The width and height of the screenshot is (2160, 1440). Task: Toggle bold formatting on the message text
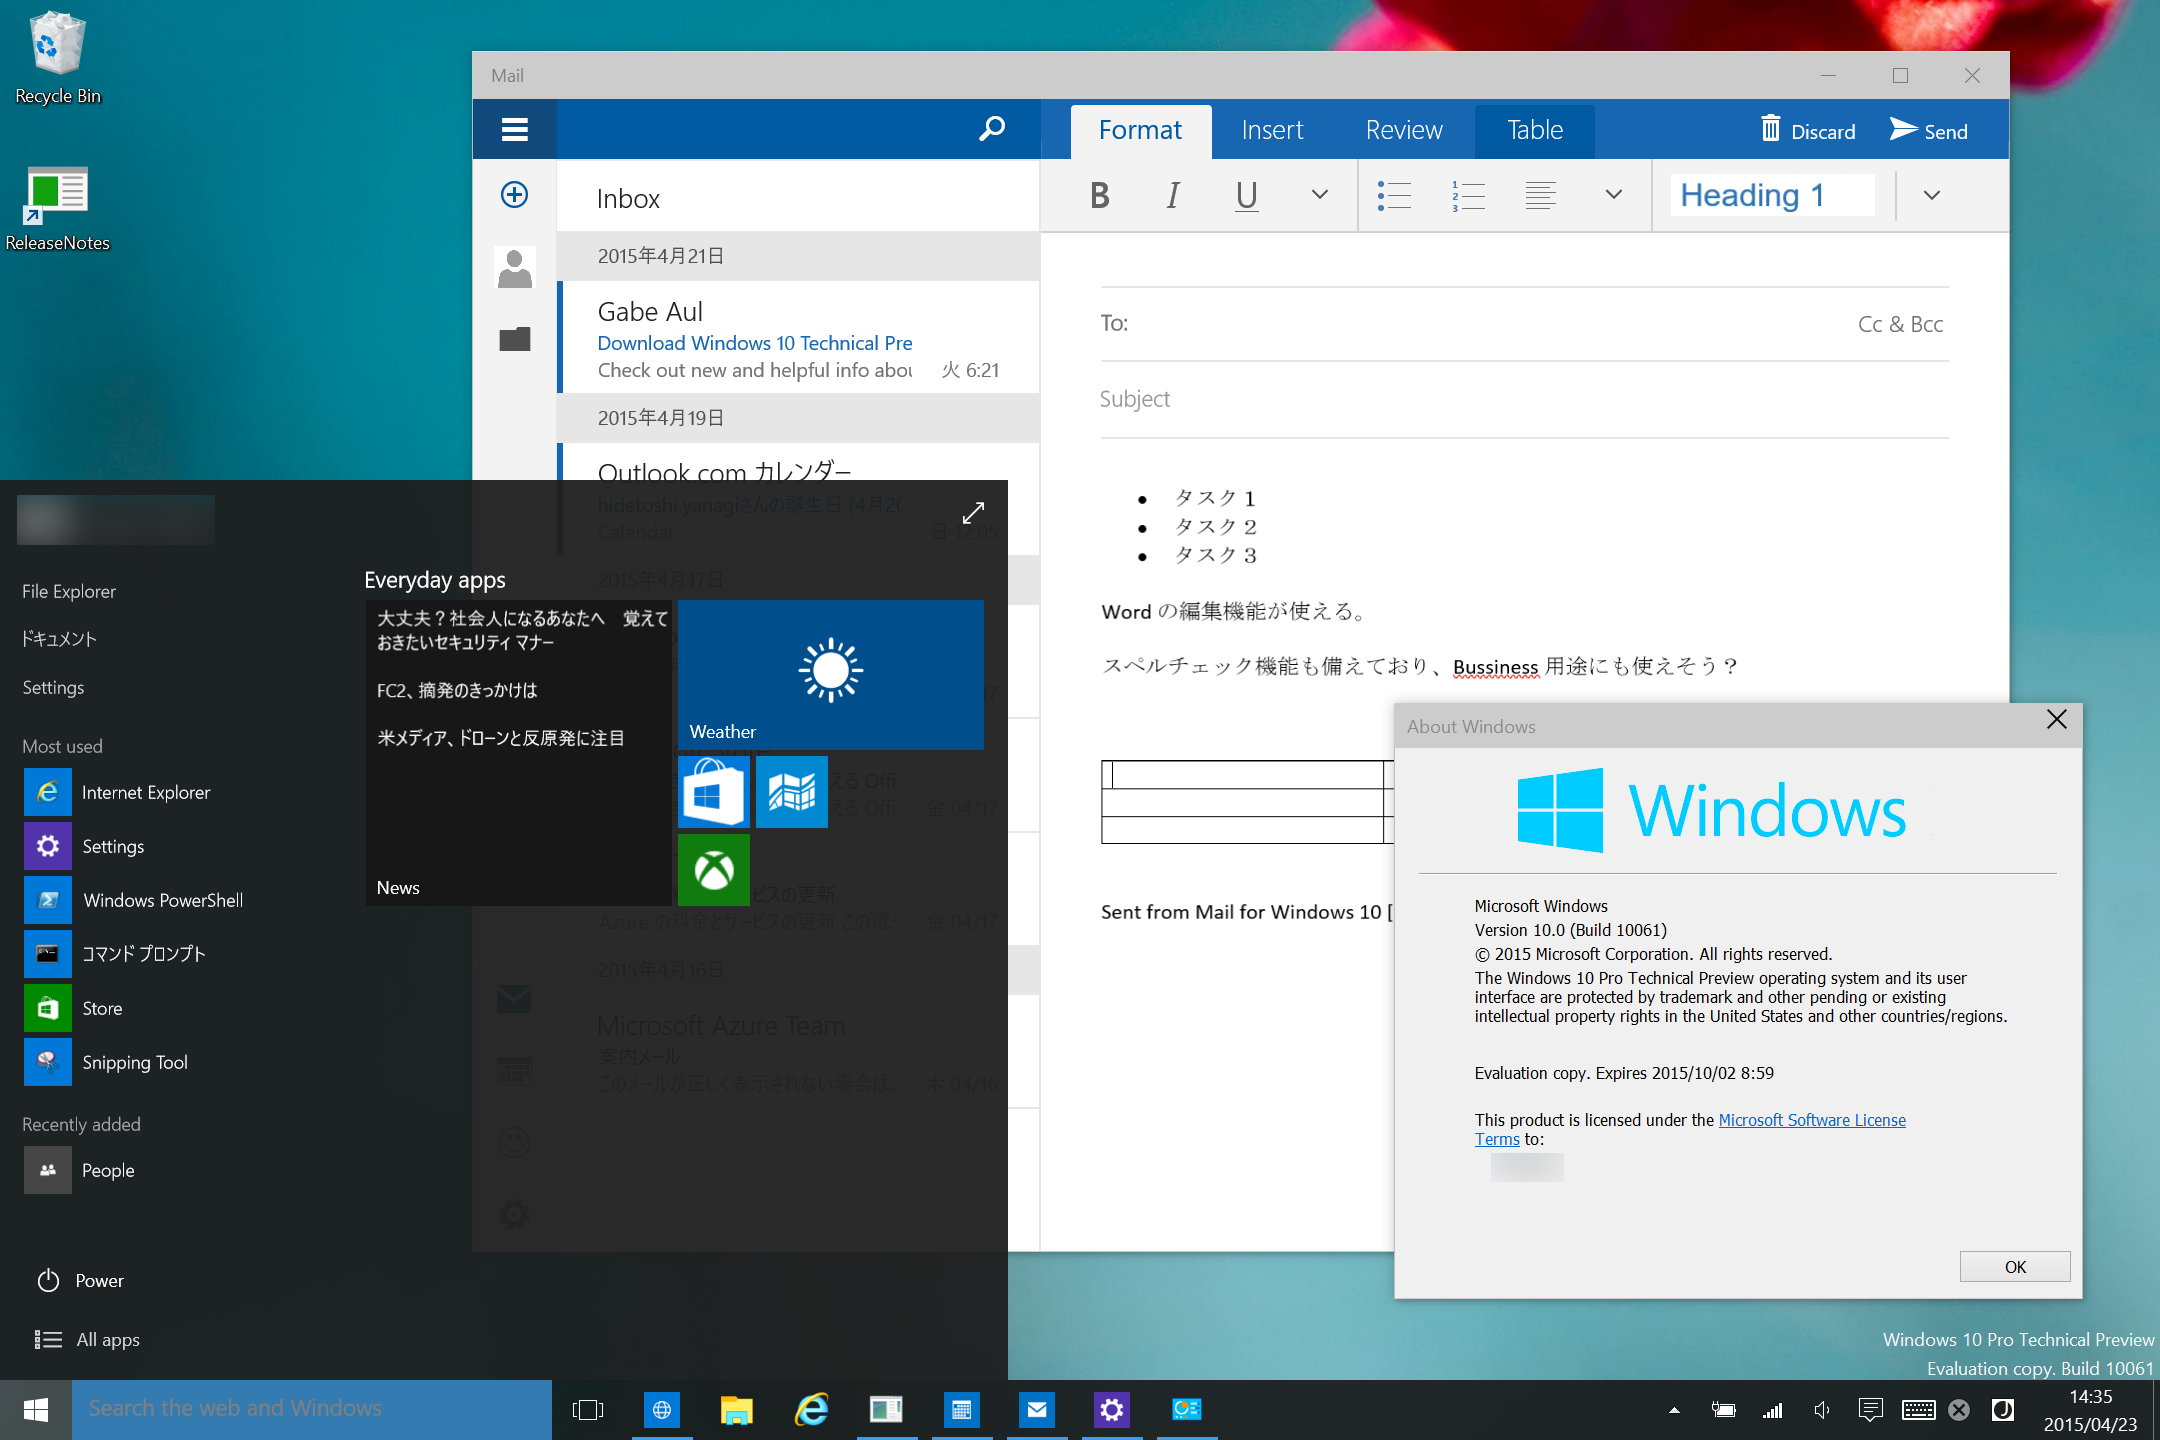(x=1098, y=195)
